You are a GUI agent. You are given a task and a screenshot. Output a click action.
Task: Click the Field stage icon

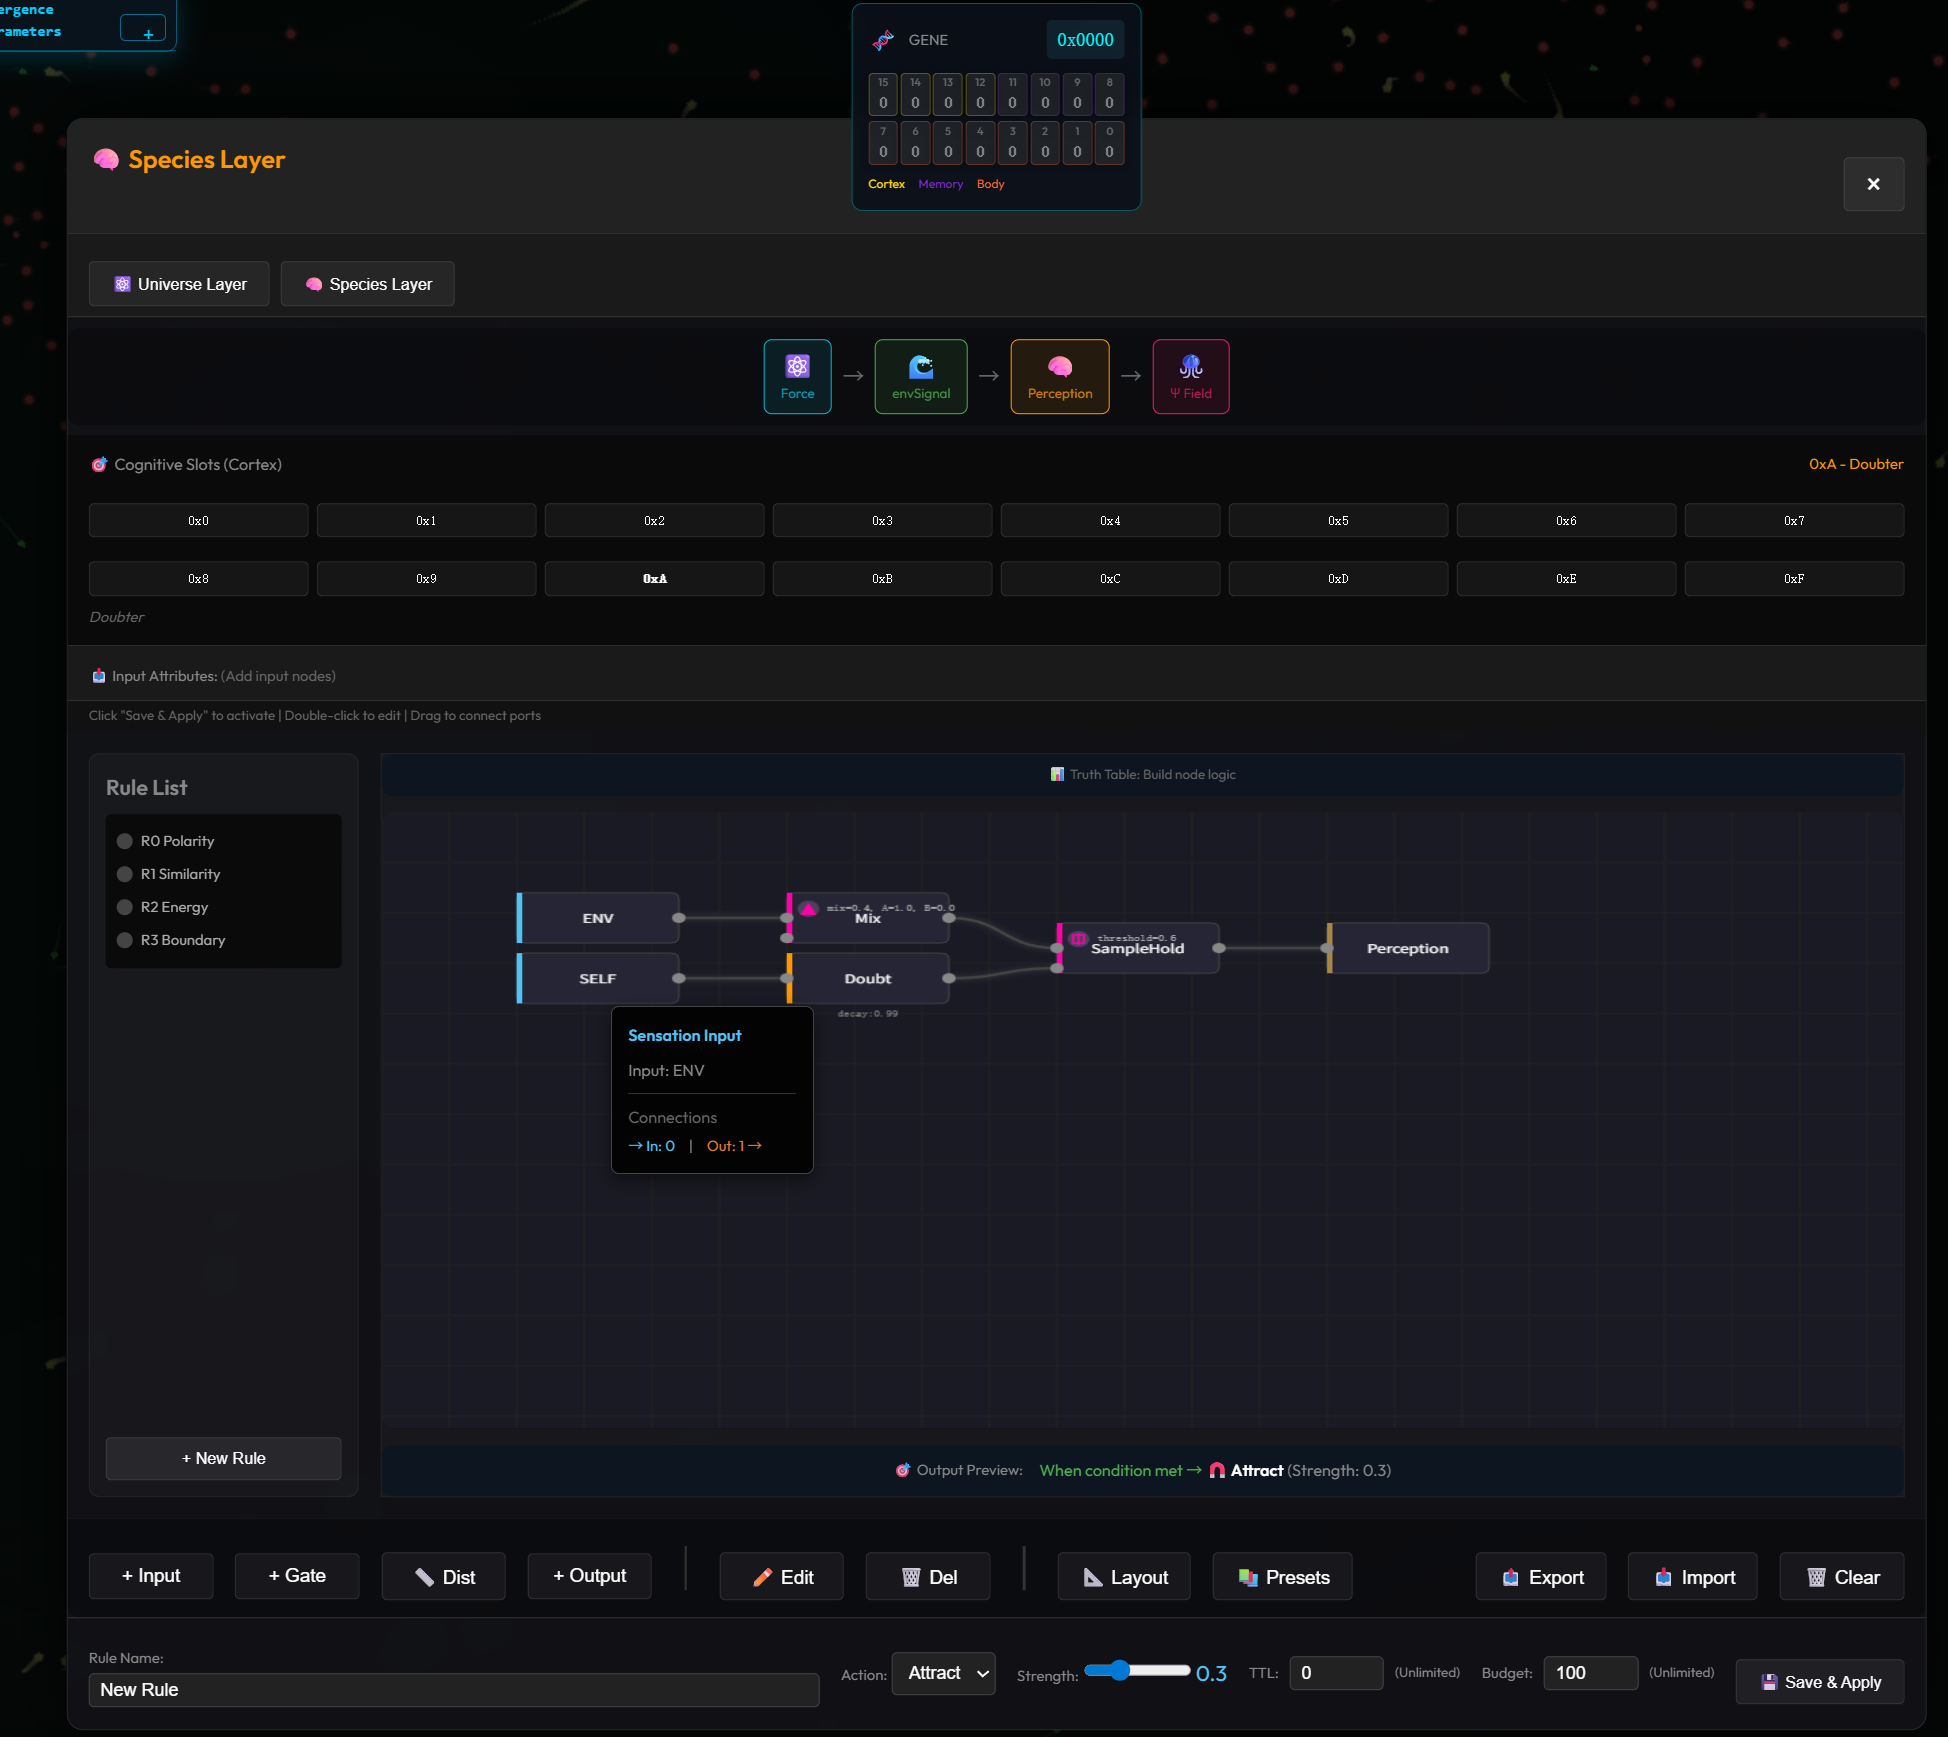tap(1191, 365)
